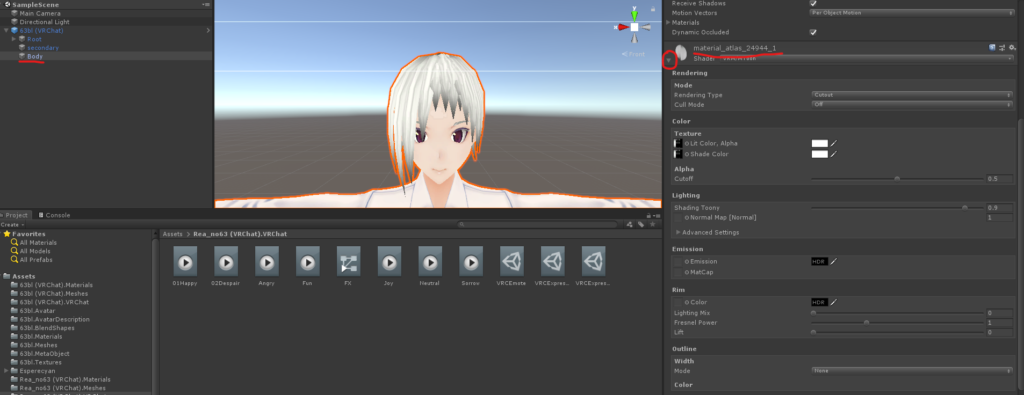1024x395 pixels.
Task: Select the Neutral animation clip asset
Action: [430, 262]
